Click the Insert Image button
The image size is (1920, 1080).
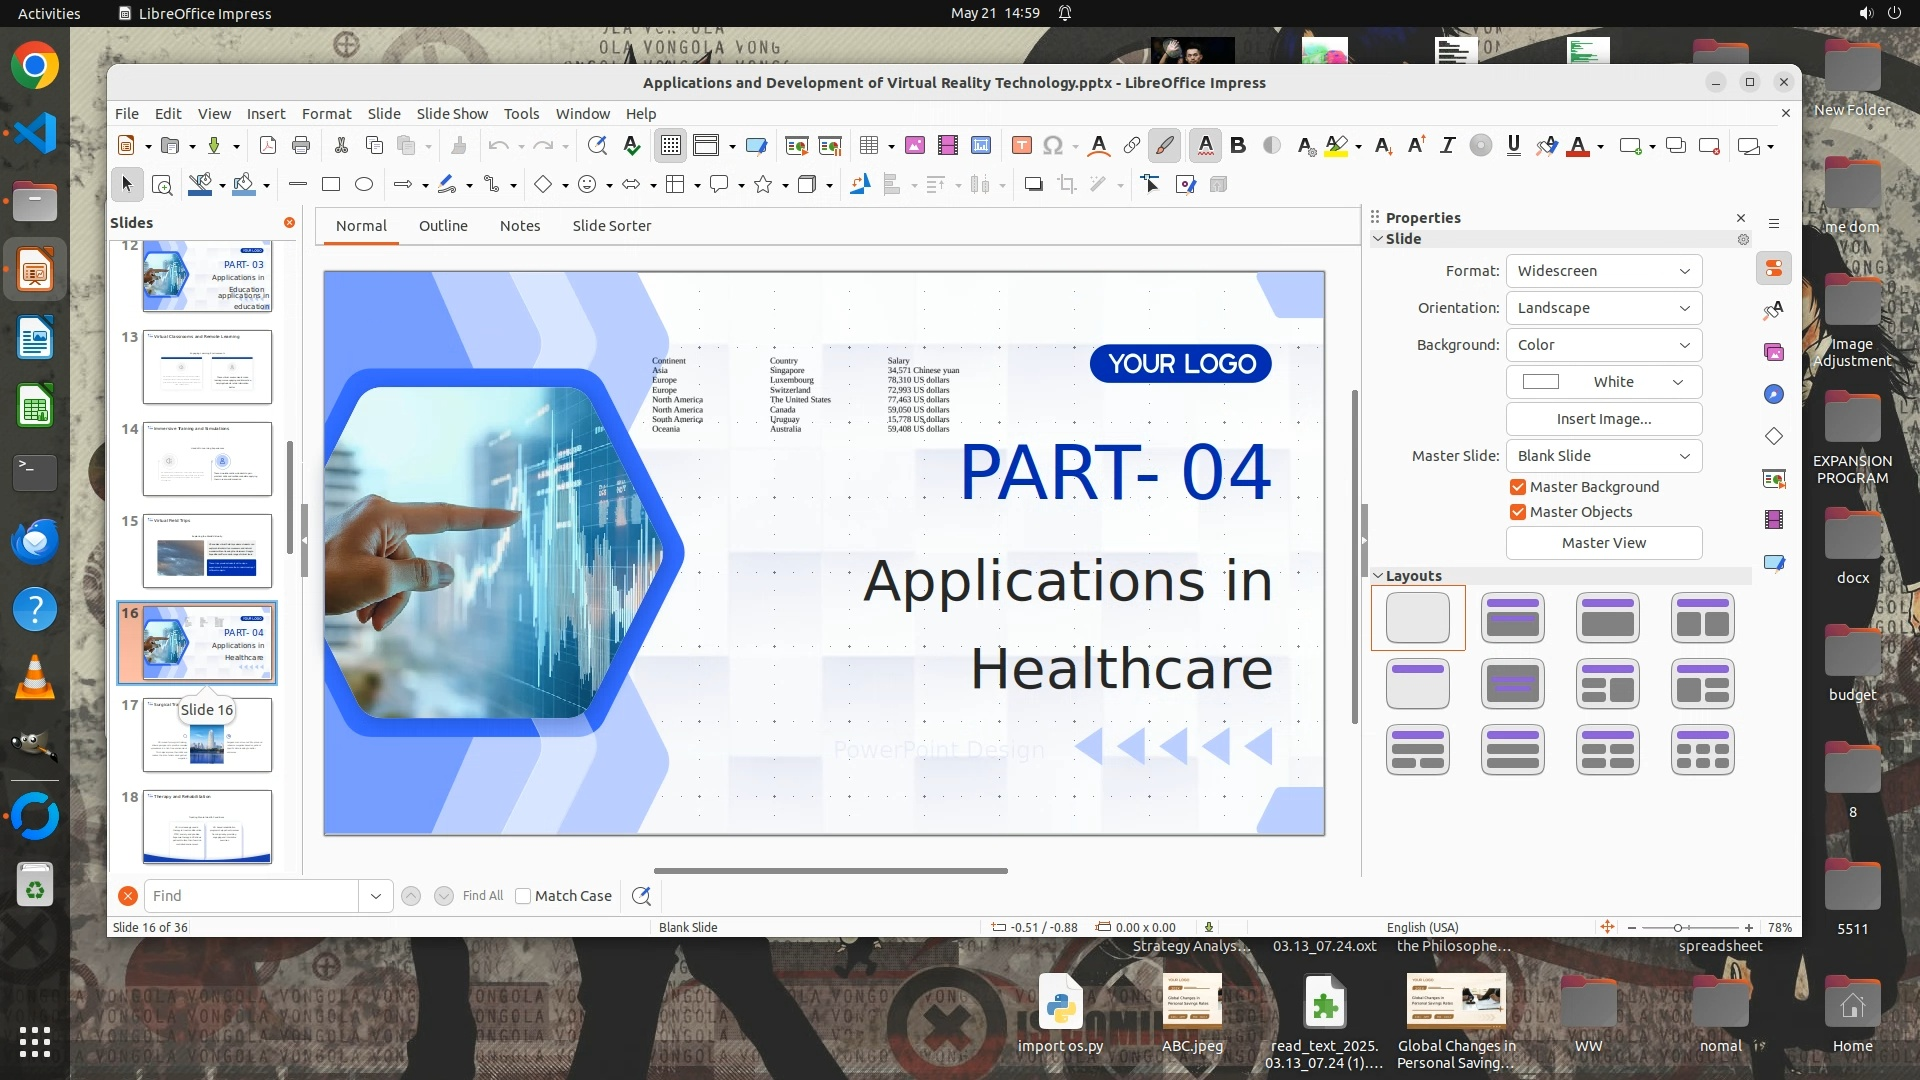pyautogui.click(x=1603, y=419)
